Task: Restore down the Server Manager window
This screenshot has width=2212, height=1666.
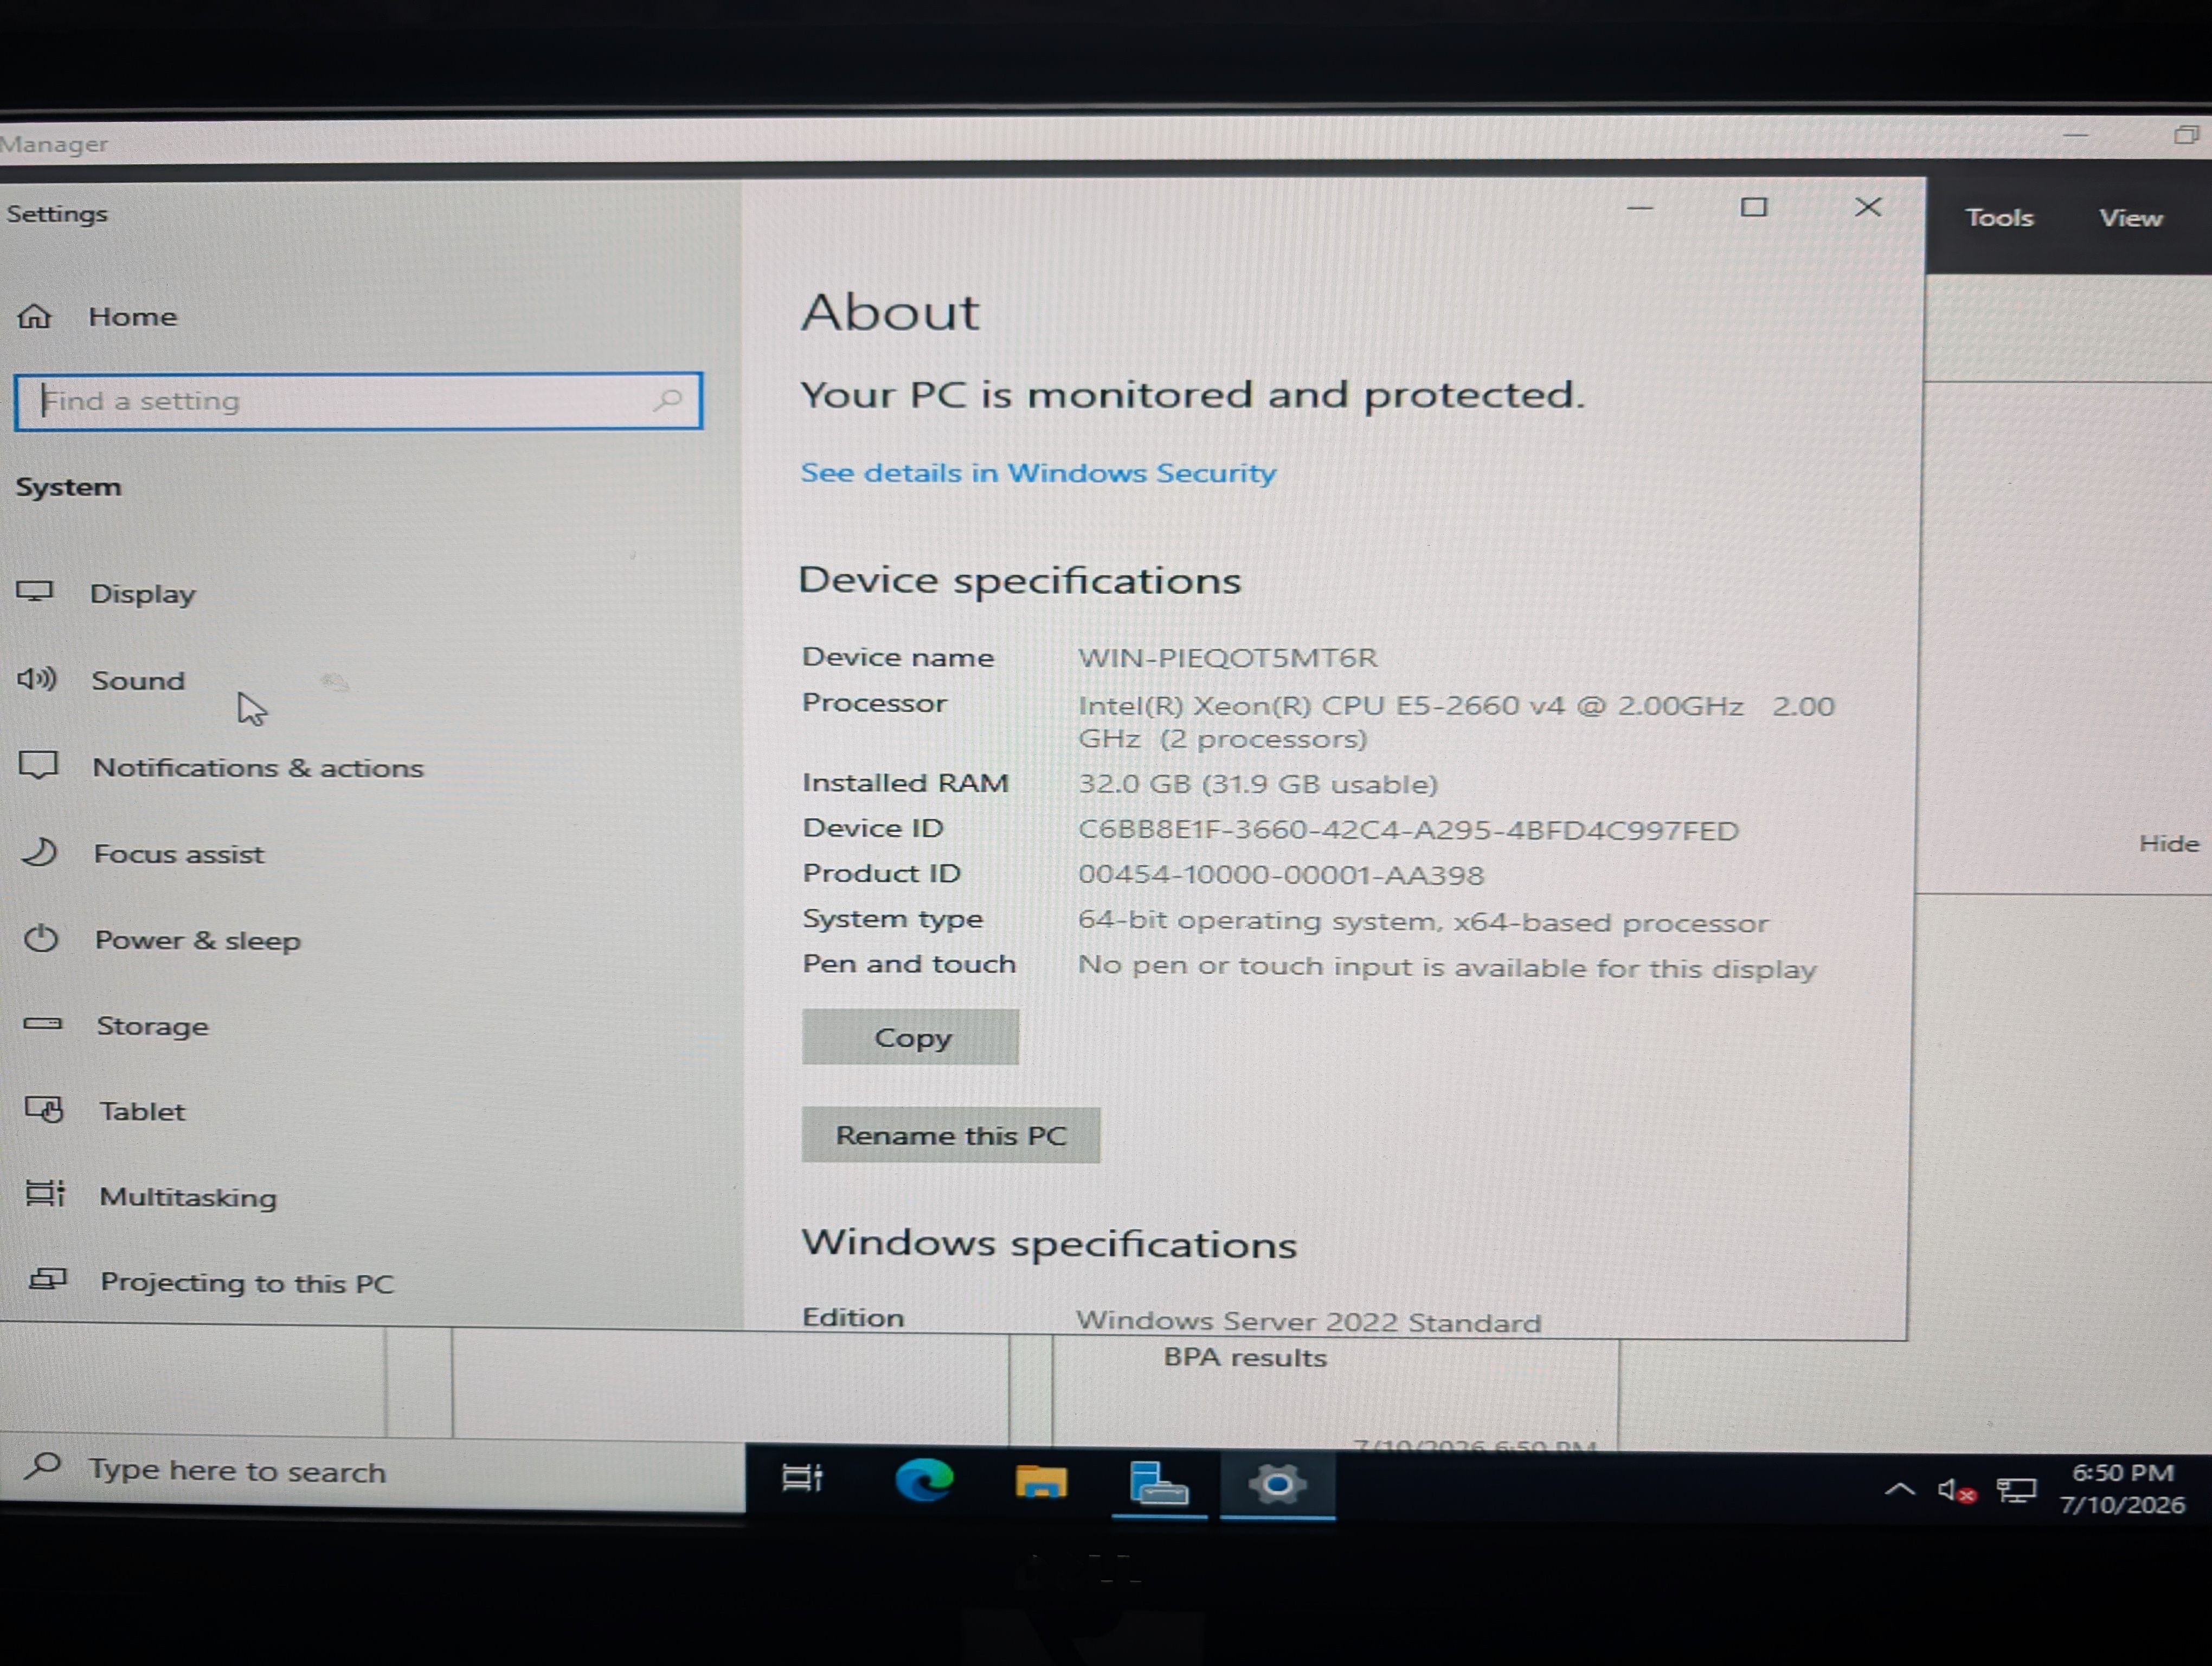Action: (2186, 135)
